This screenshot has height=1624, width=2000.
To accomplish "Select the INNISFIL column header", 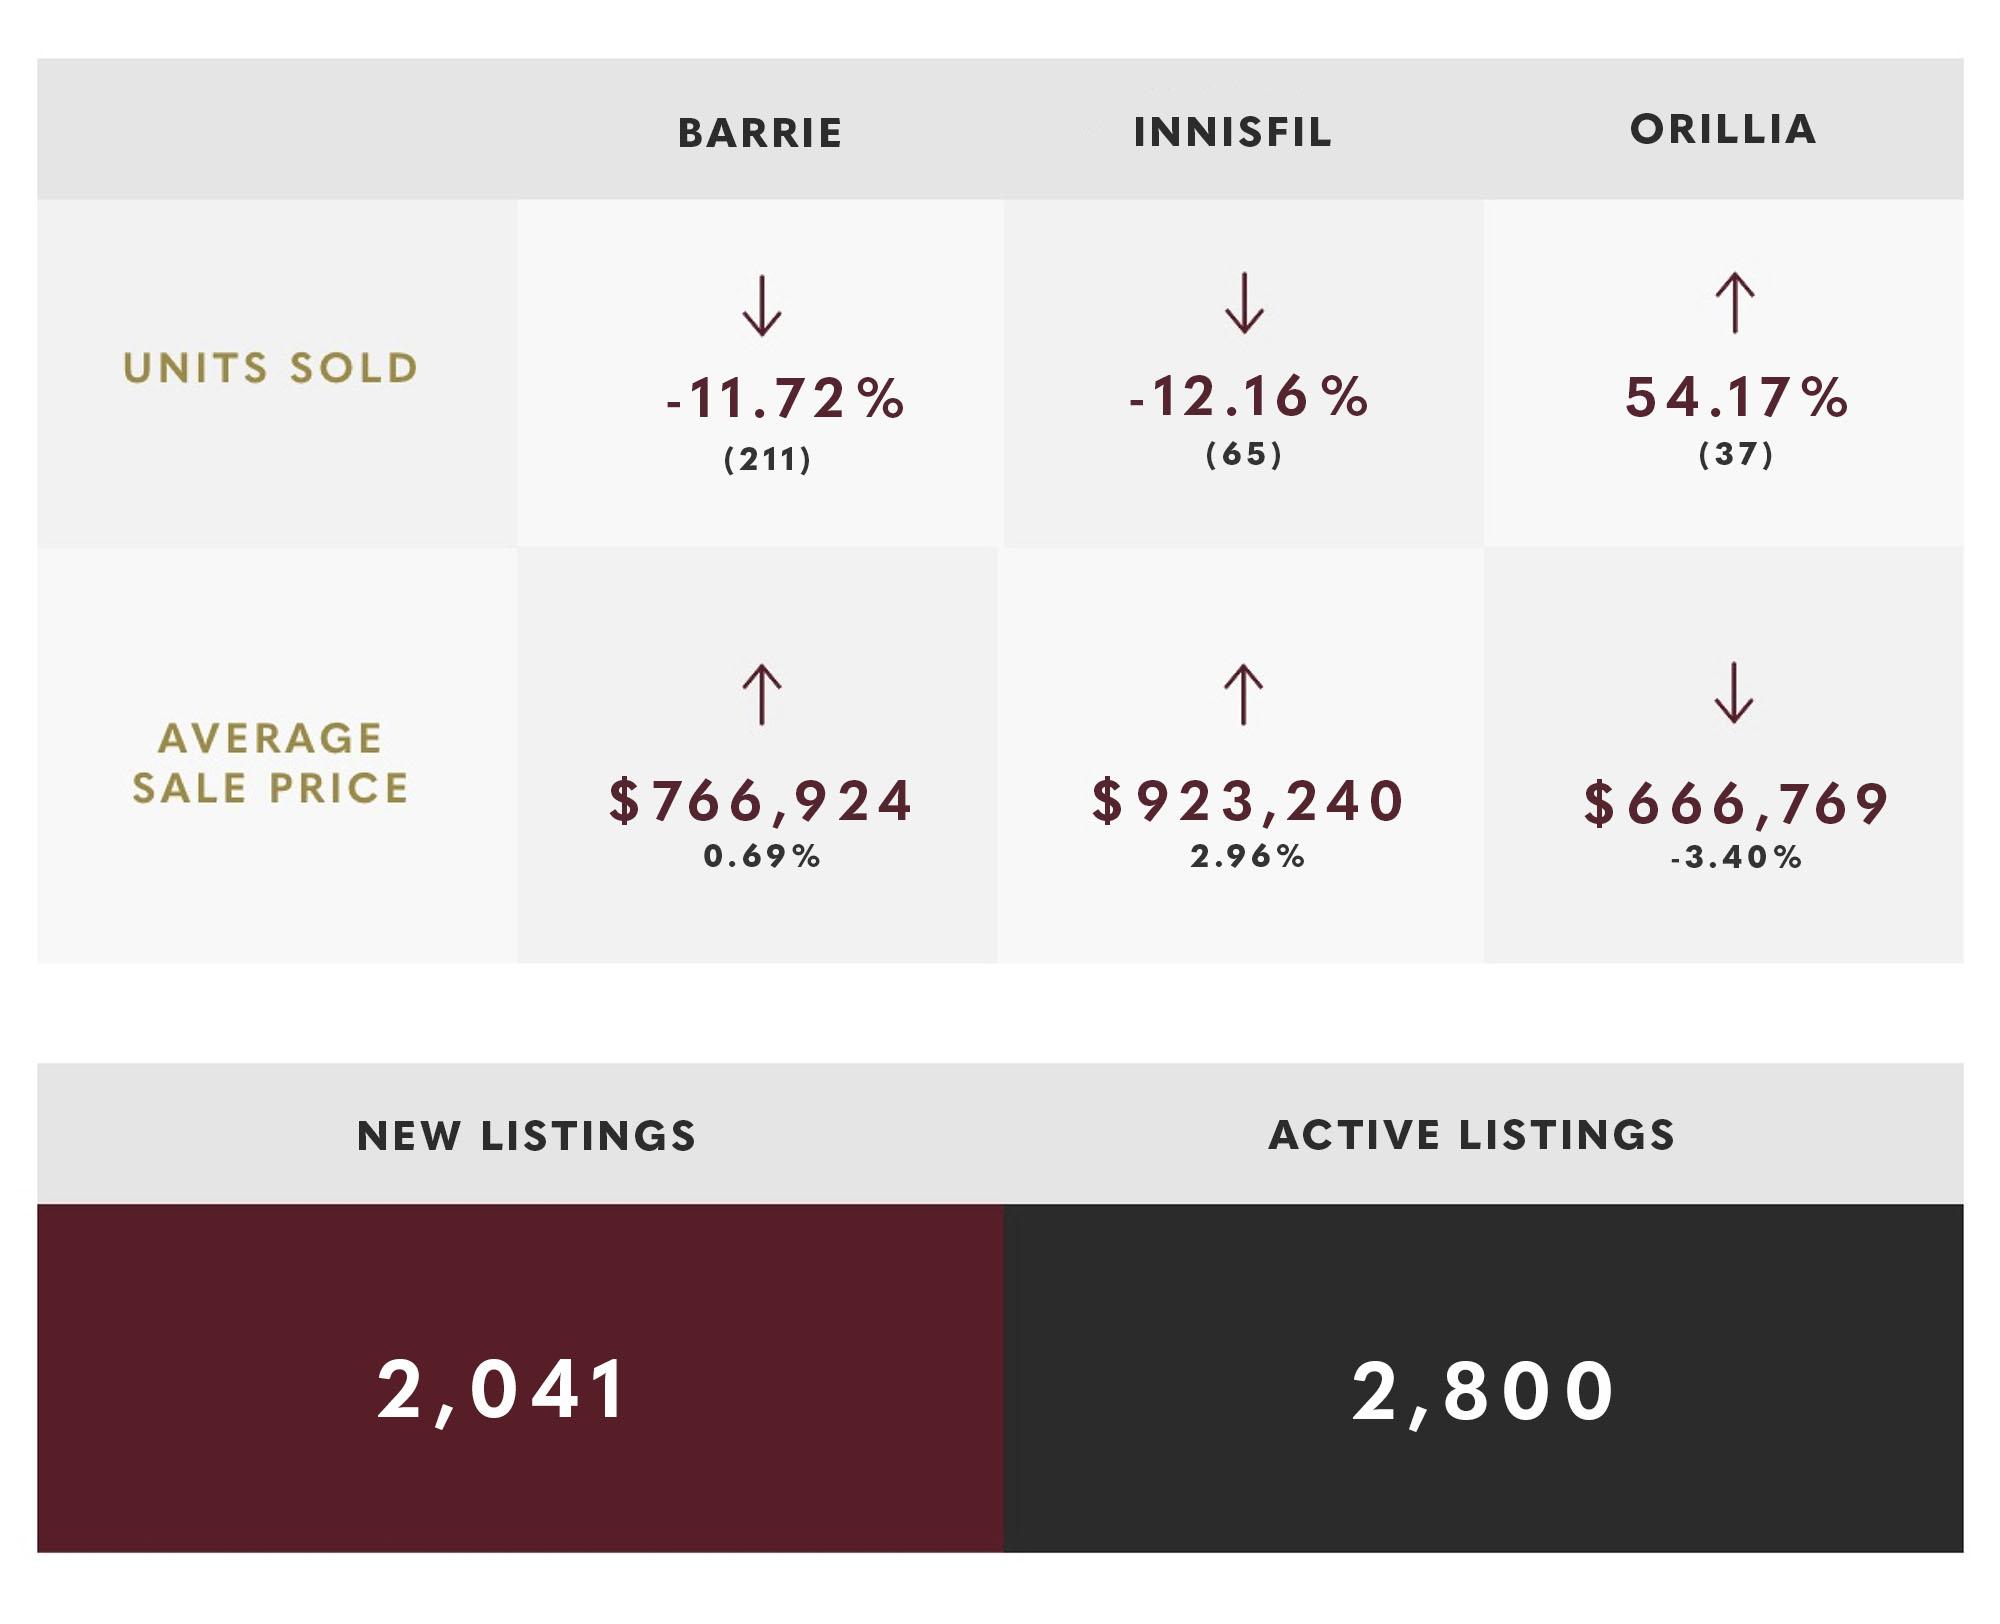I will point(1232,132).
